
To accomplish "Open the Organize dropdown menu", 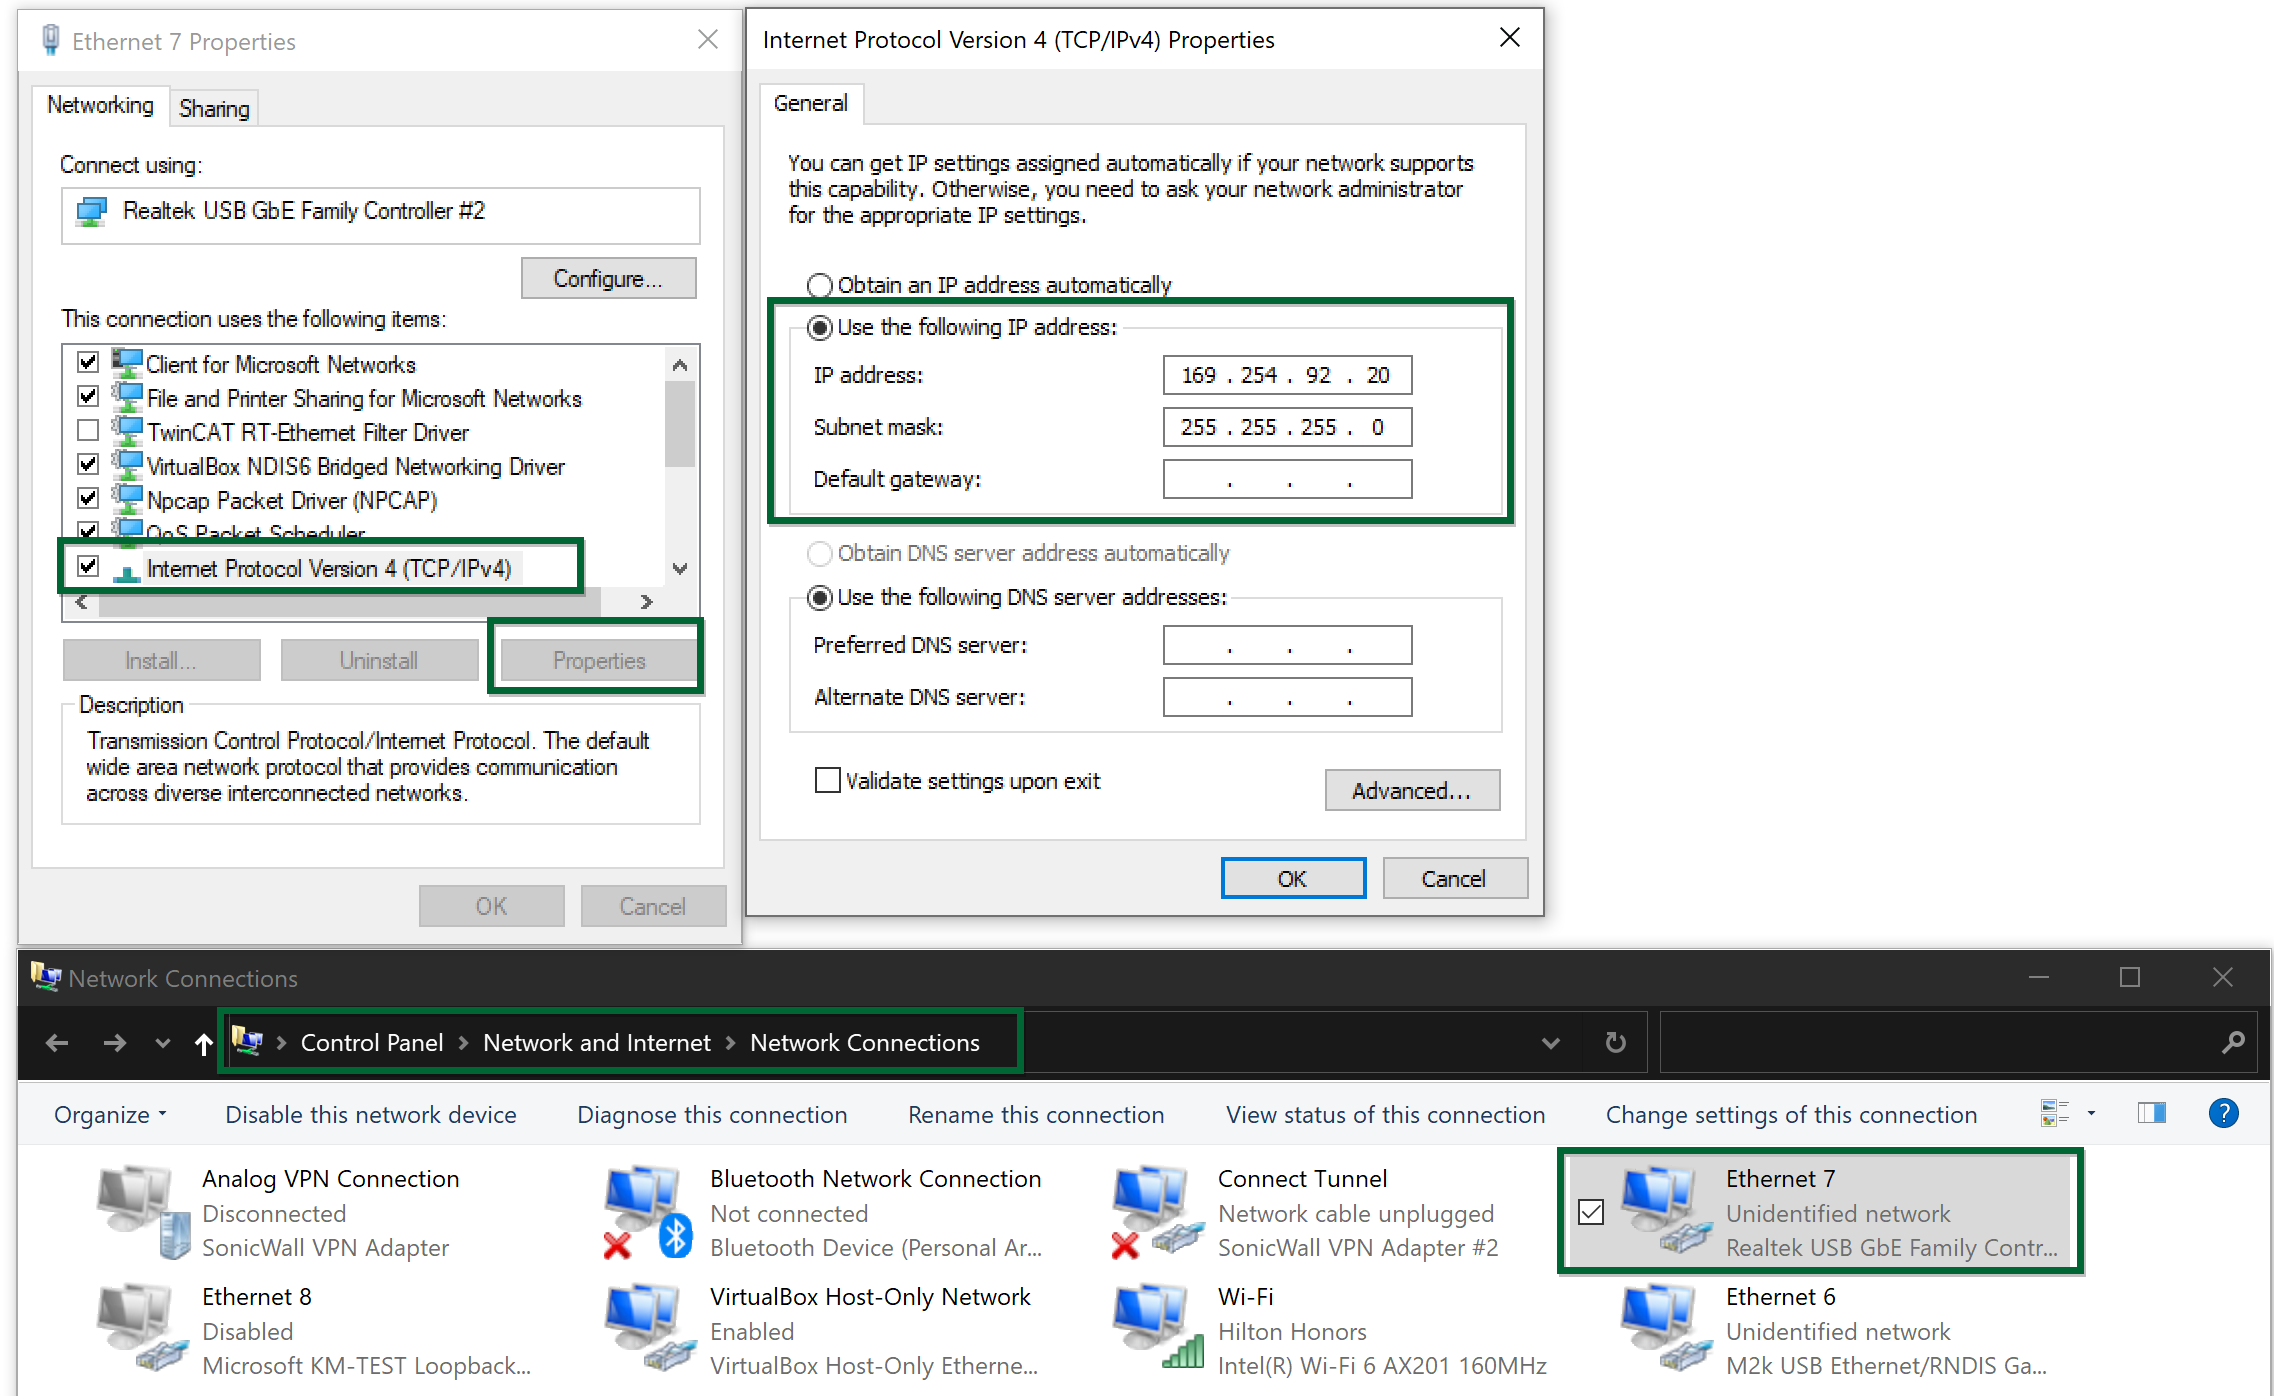I will [x=110, y=1114].
